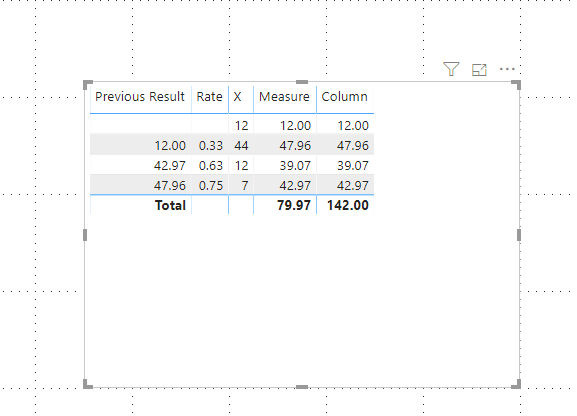Open the visual filter funnel icon
Image resolution: width=577 pixels, height=416 pixels.
451,69
